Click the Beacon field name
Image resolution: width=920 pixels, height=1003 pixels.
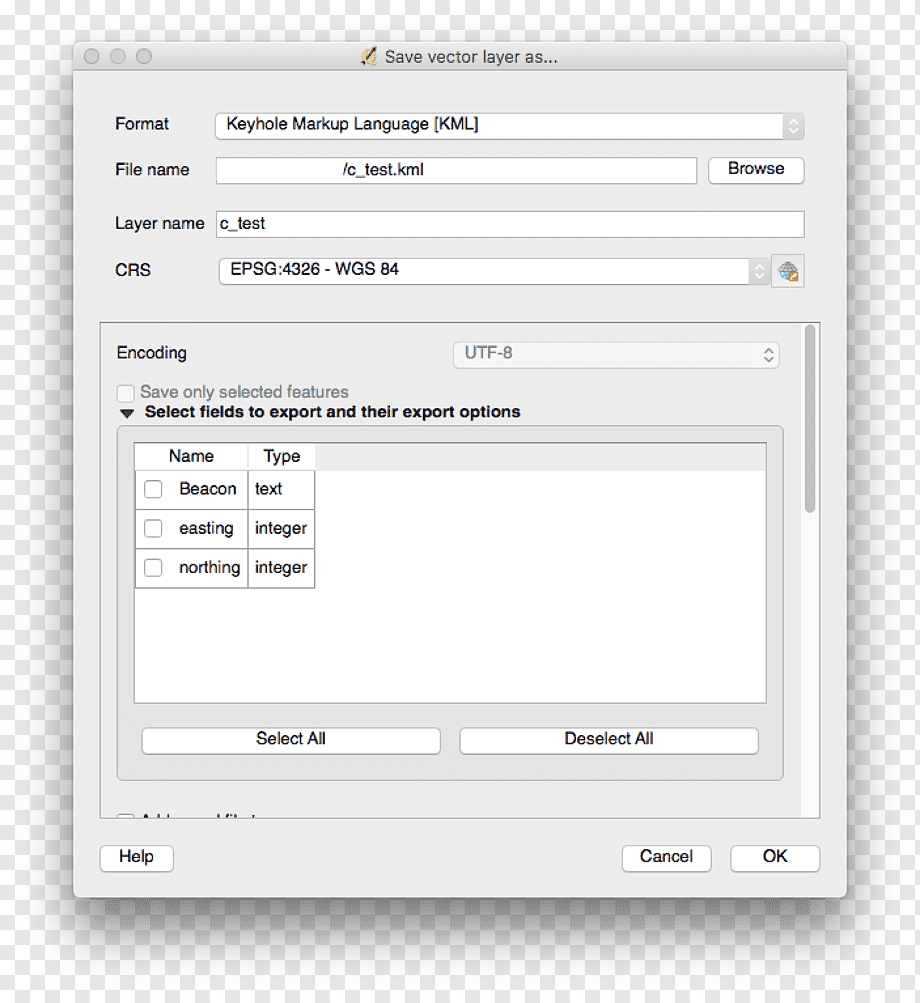(x=208, y=489)
